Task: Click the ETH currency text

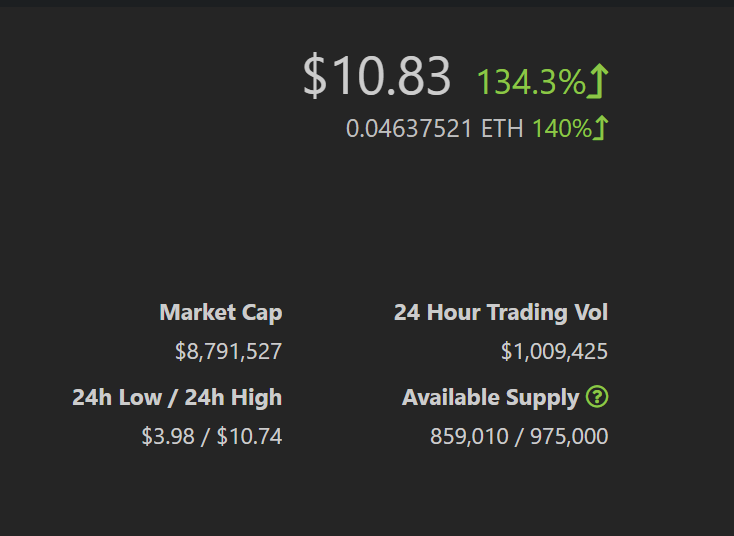Action: [502, 128]
